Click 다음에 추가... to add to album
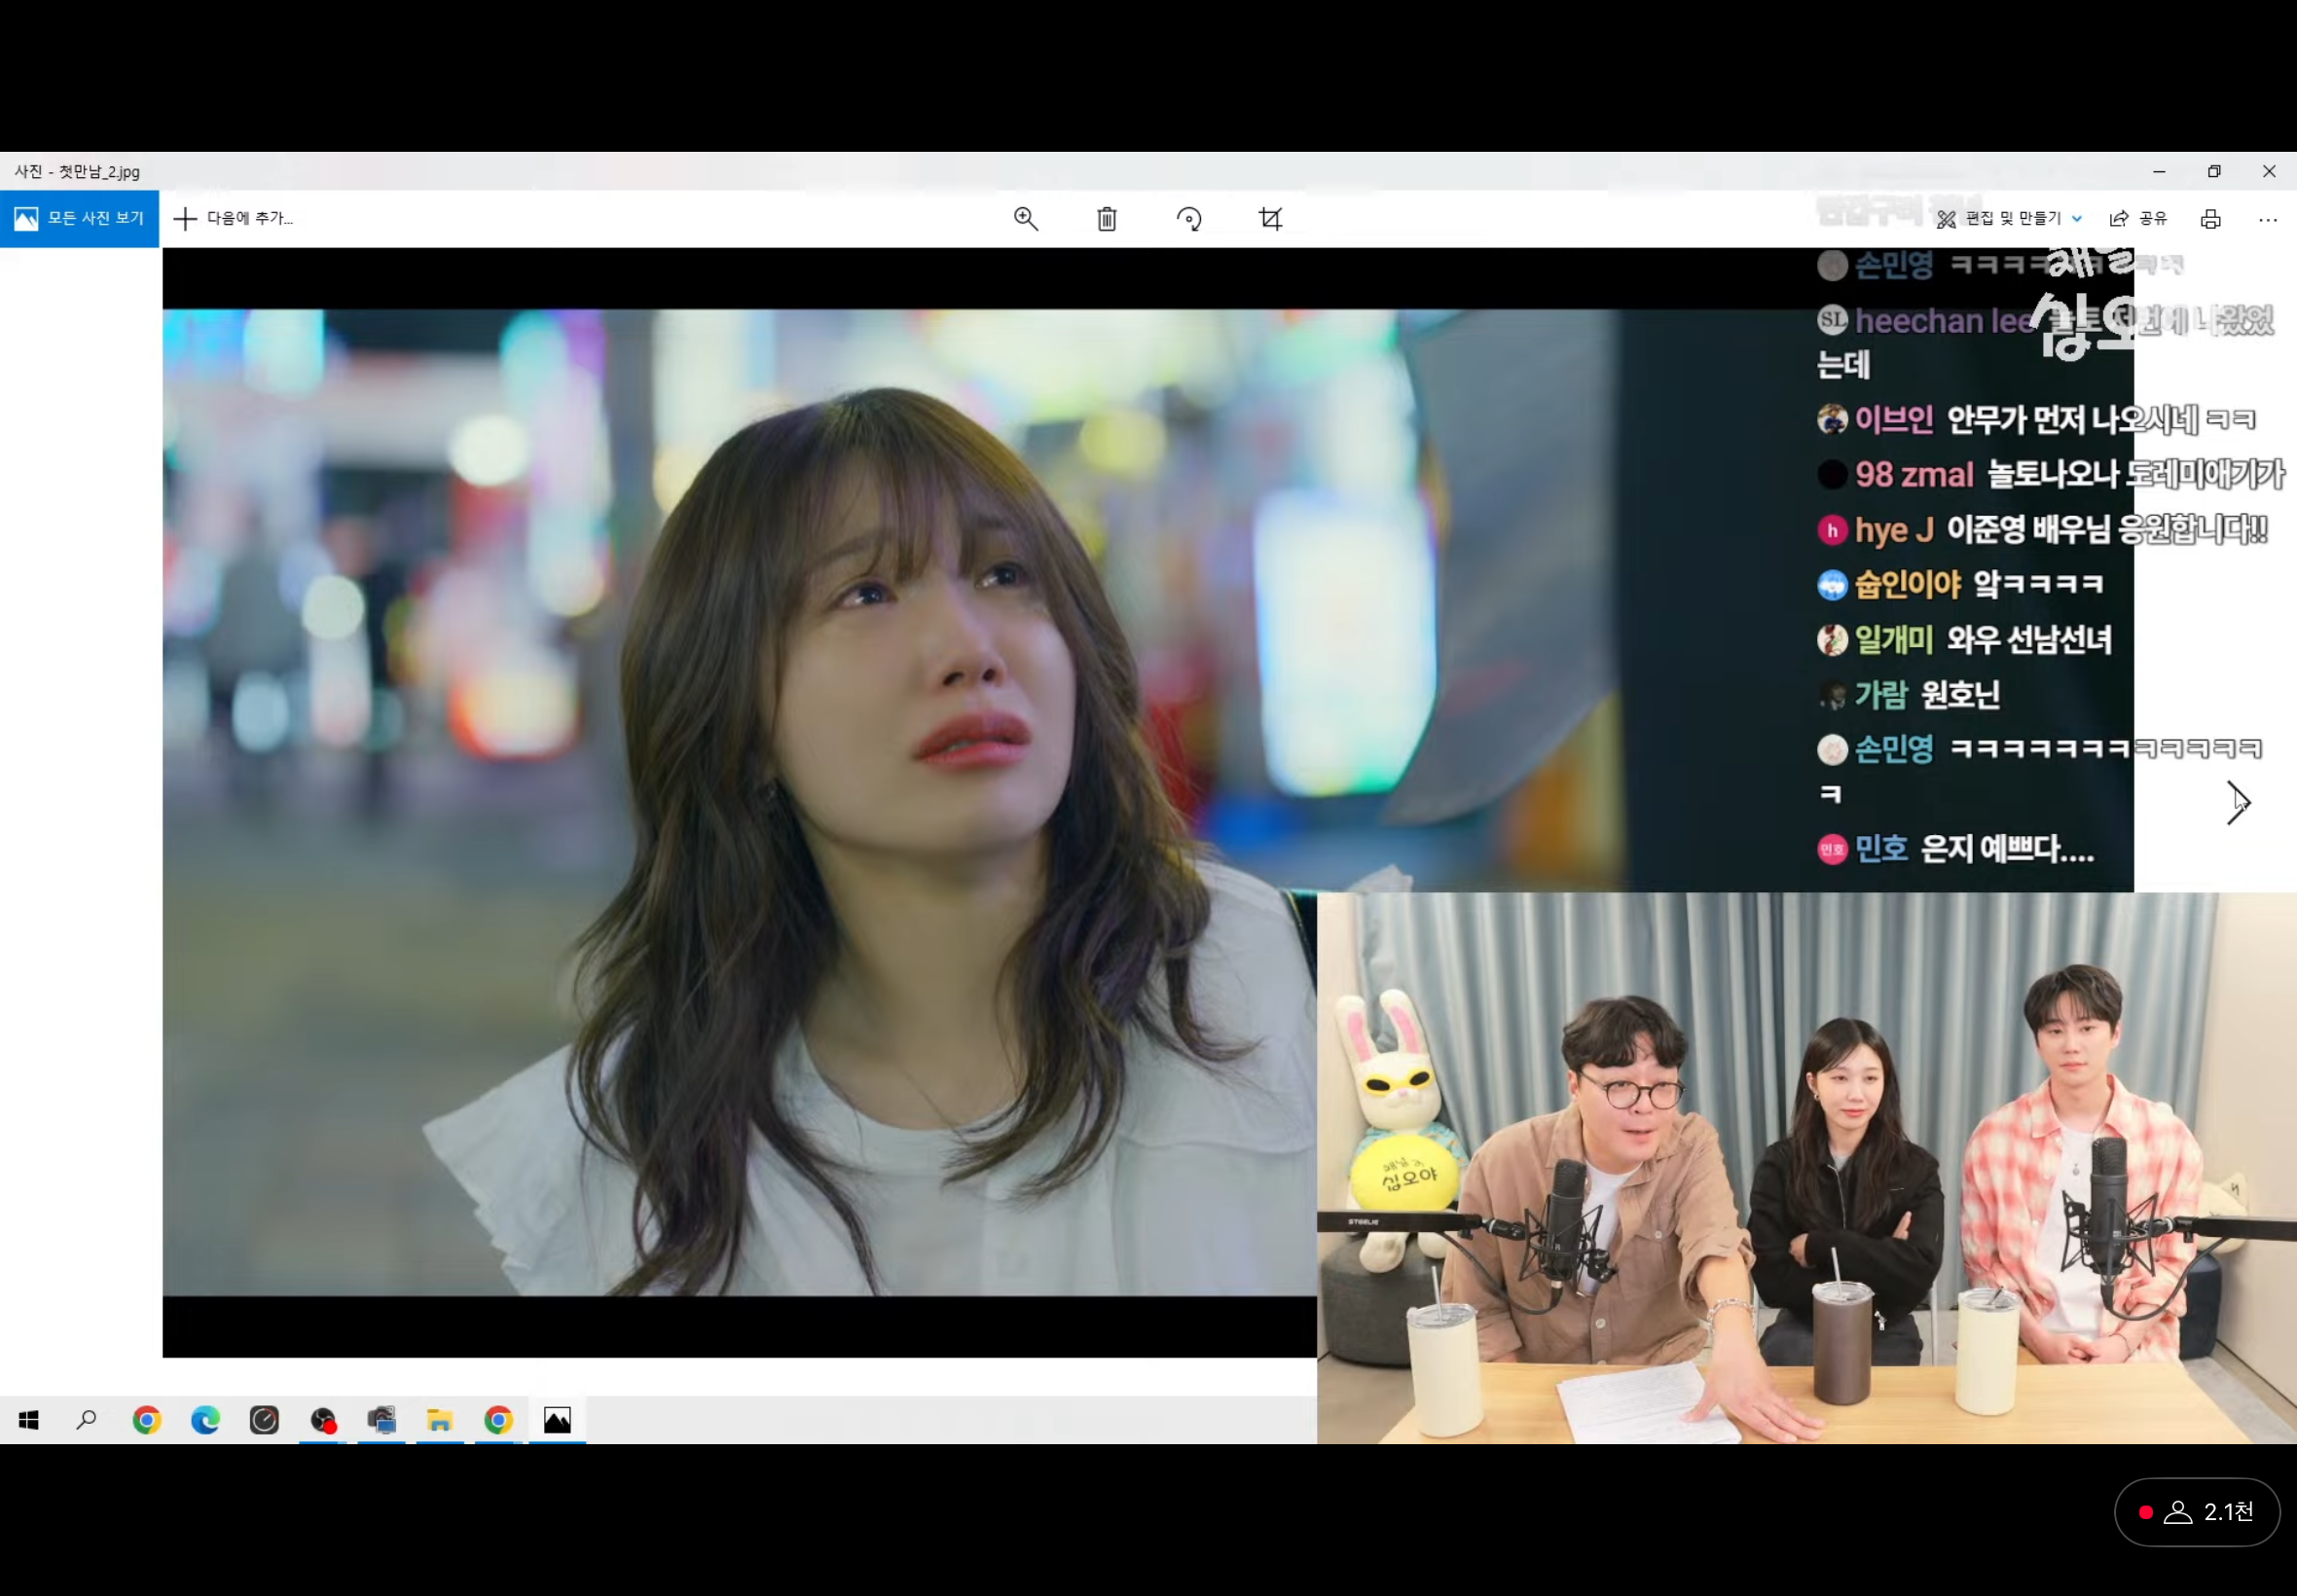 tap(233, 218)
